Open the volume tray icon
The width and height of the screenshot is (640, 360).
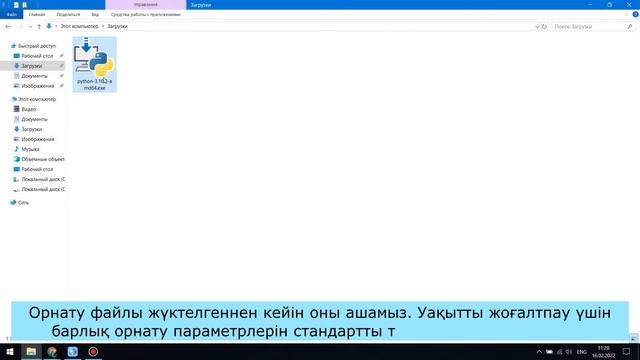click(x=569, y=352)
